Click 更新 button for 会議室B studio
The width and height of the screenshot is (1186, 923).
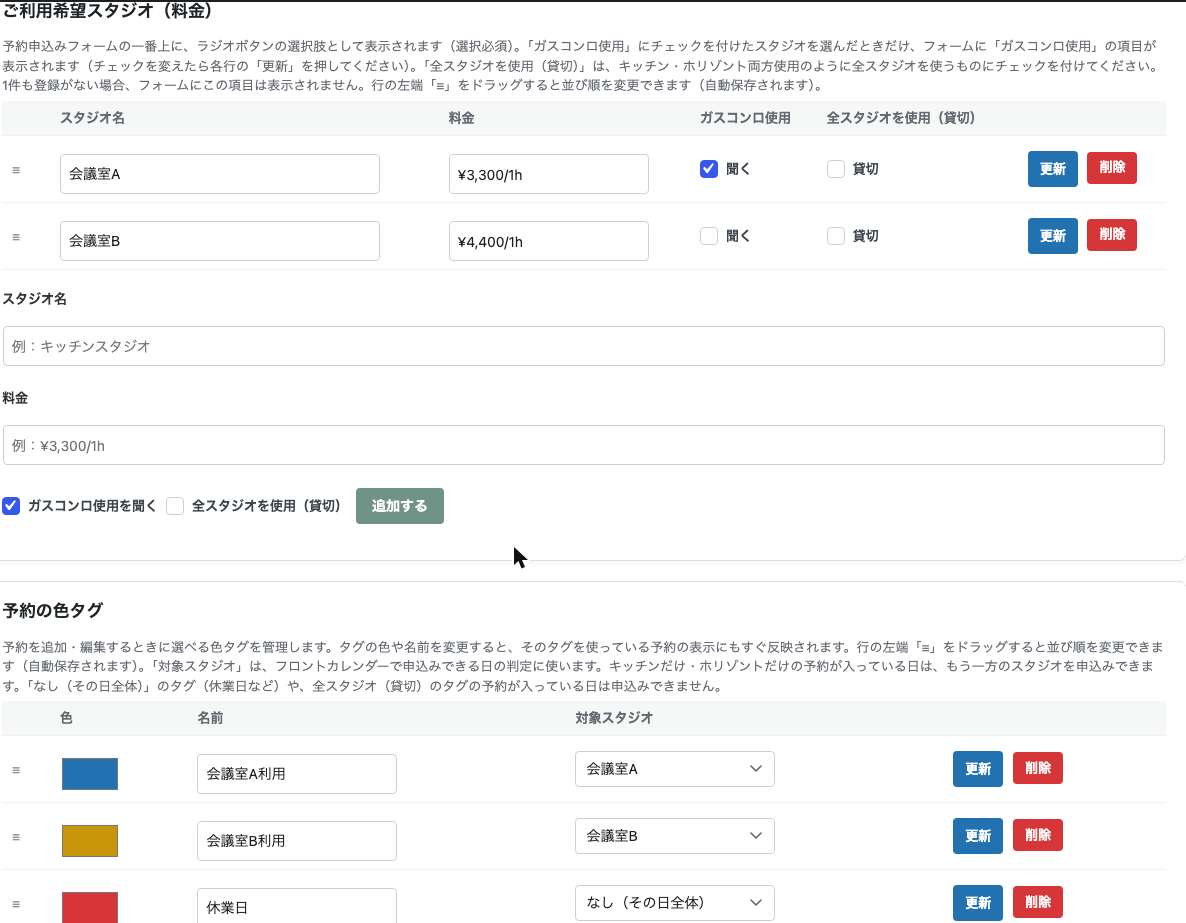[1052, 236]
